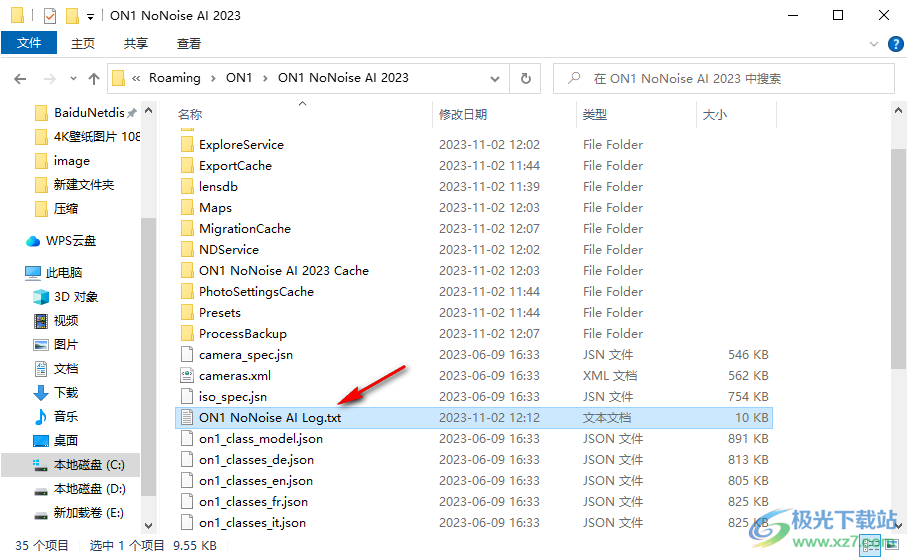Go up one folder level arrow
This screenshot has height=558, width=908.
click(x=94, y=79)
